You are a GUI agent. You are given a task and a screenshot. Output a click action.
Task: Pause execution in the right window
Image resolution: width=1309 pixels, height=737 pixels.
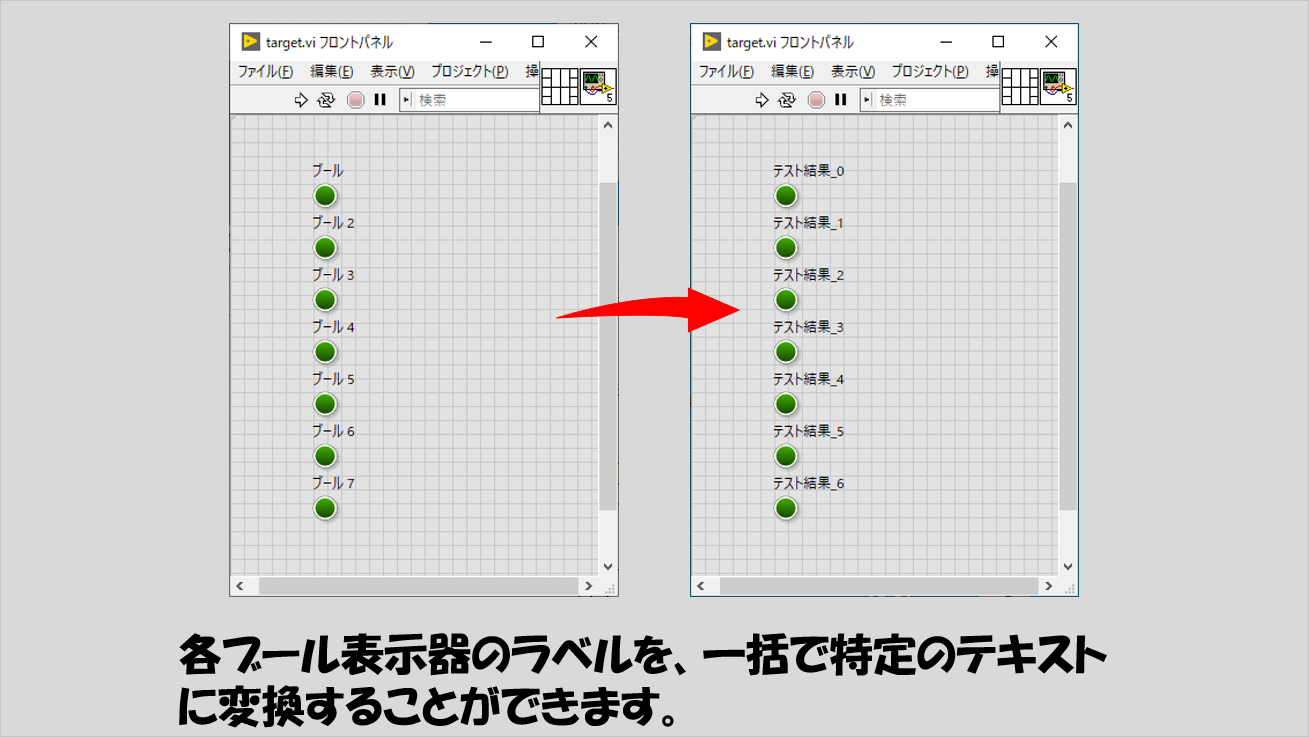point(841,100)
